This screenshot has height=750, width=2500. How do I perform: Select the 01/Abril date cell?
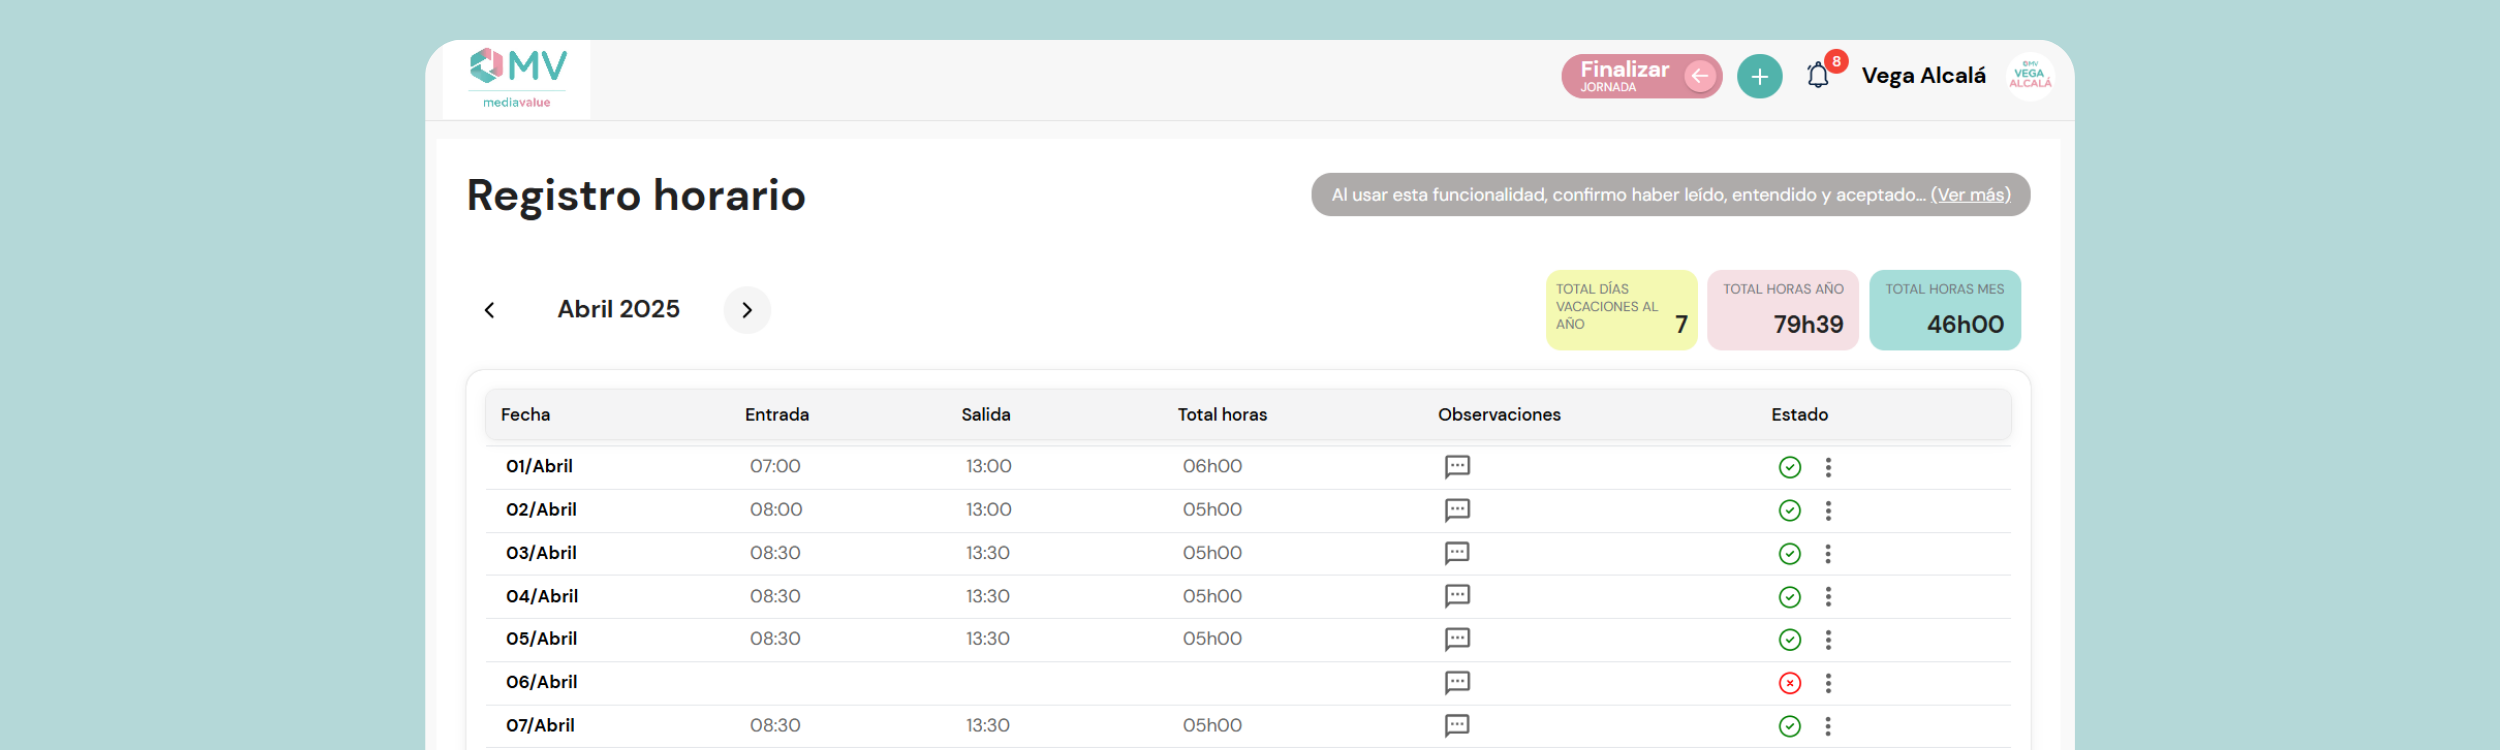539,467
